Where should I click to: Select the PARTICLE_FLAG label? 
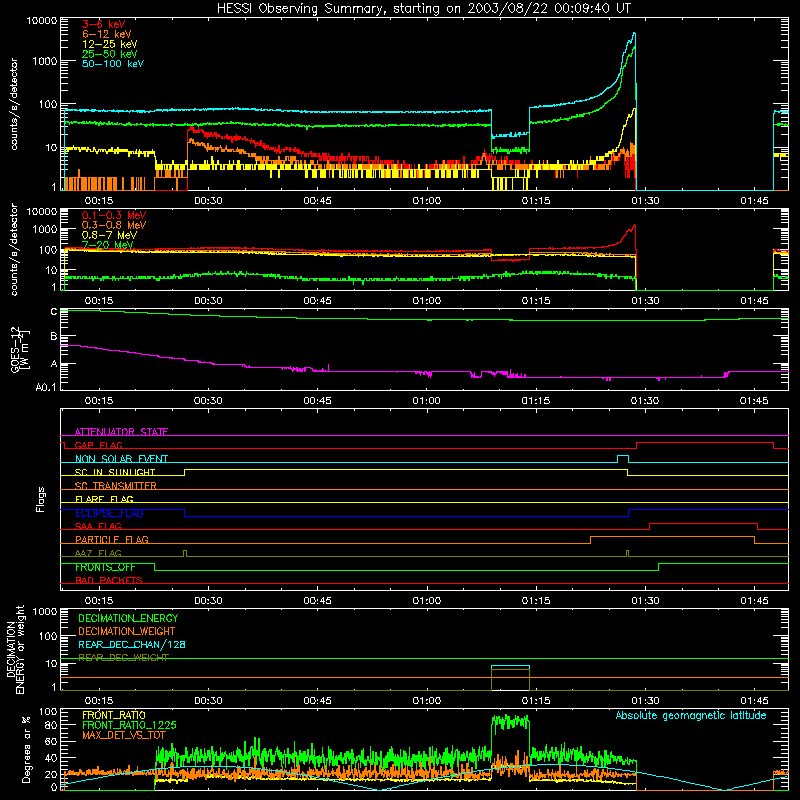[112, 540]
